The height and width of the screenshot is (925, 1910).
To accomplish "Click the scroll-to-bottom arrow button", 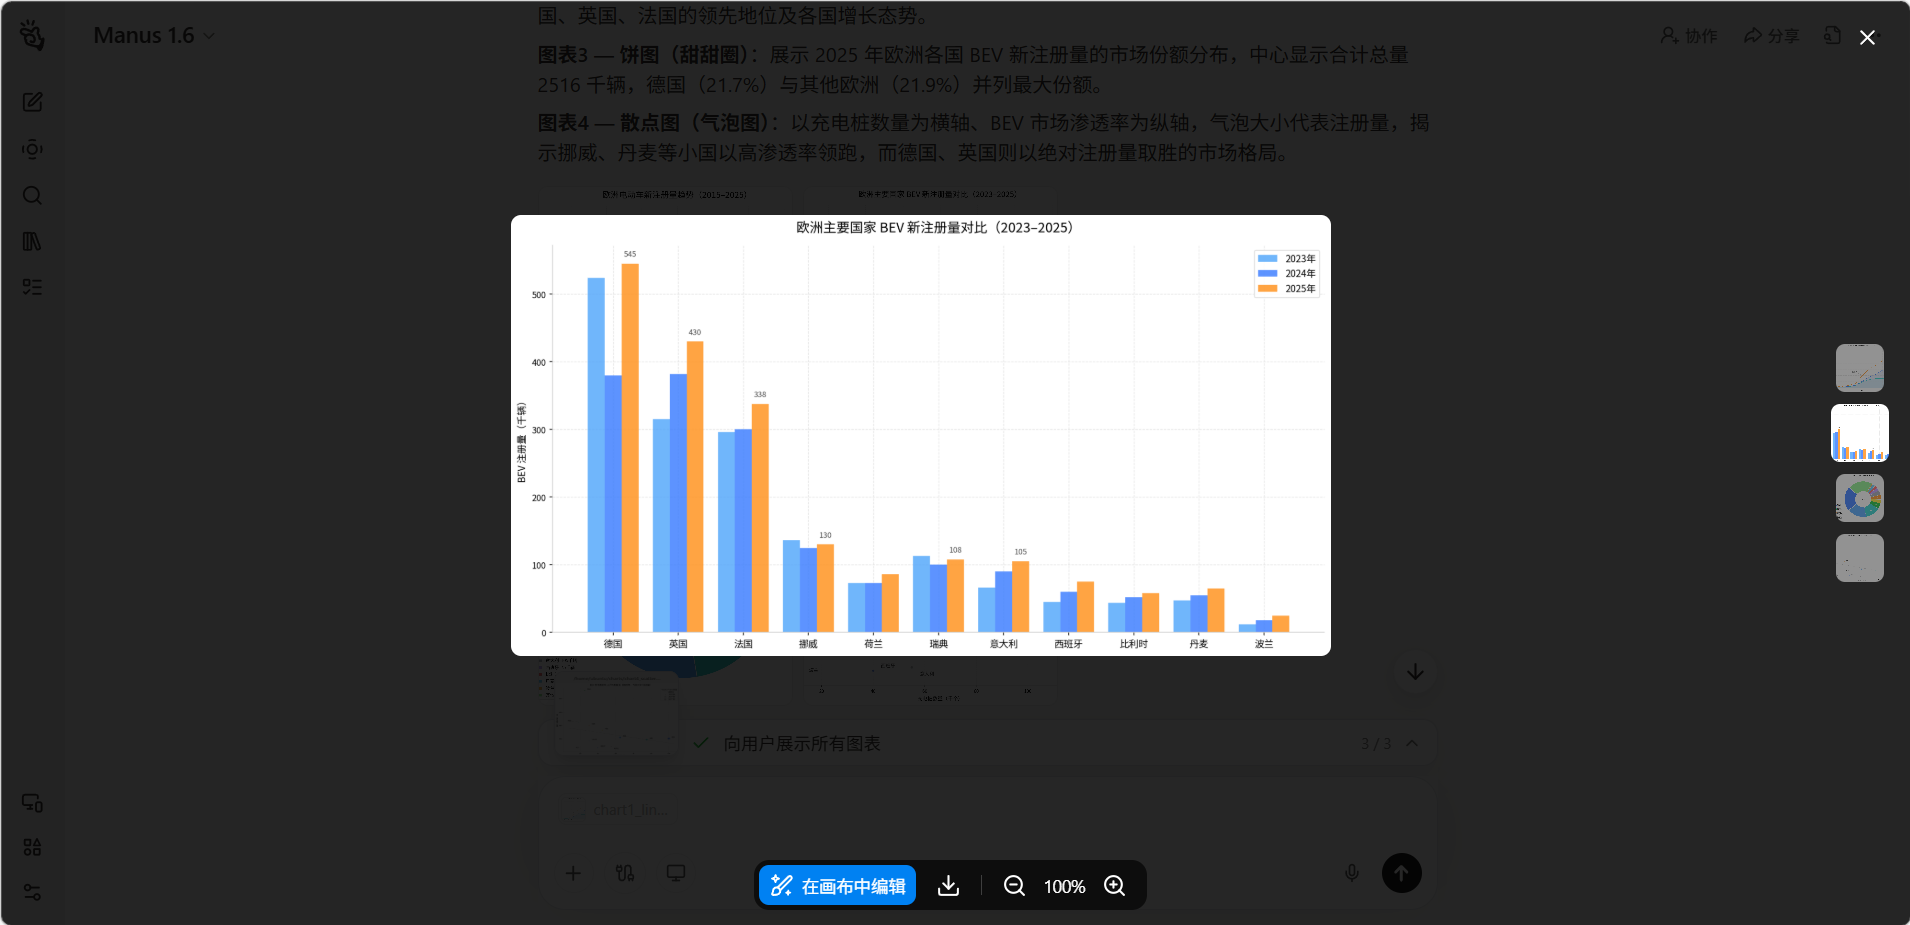I will click(1415, 672).
